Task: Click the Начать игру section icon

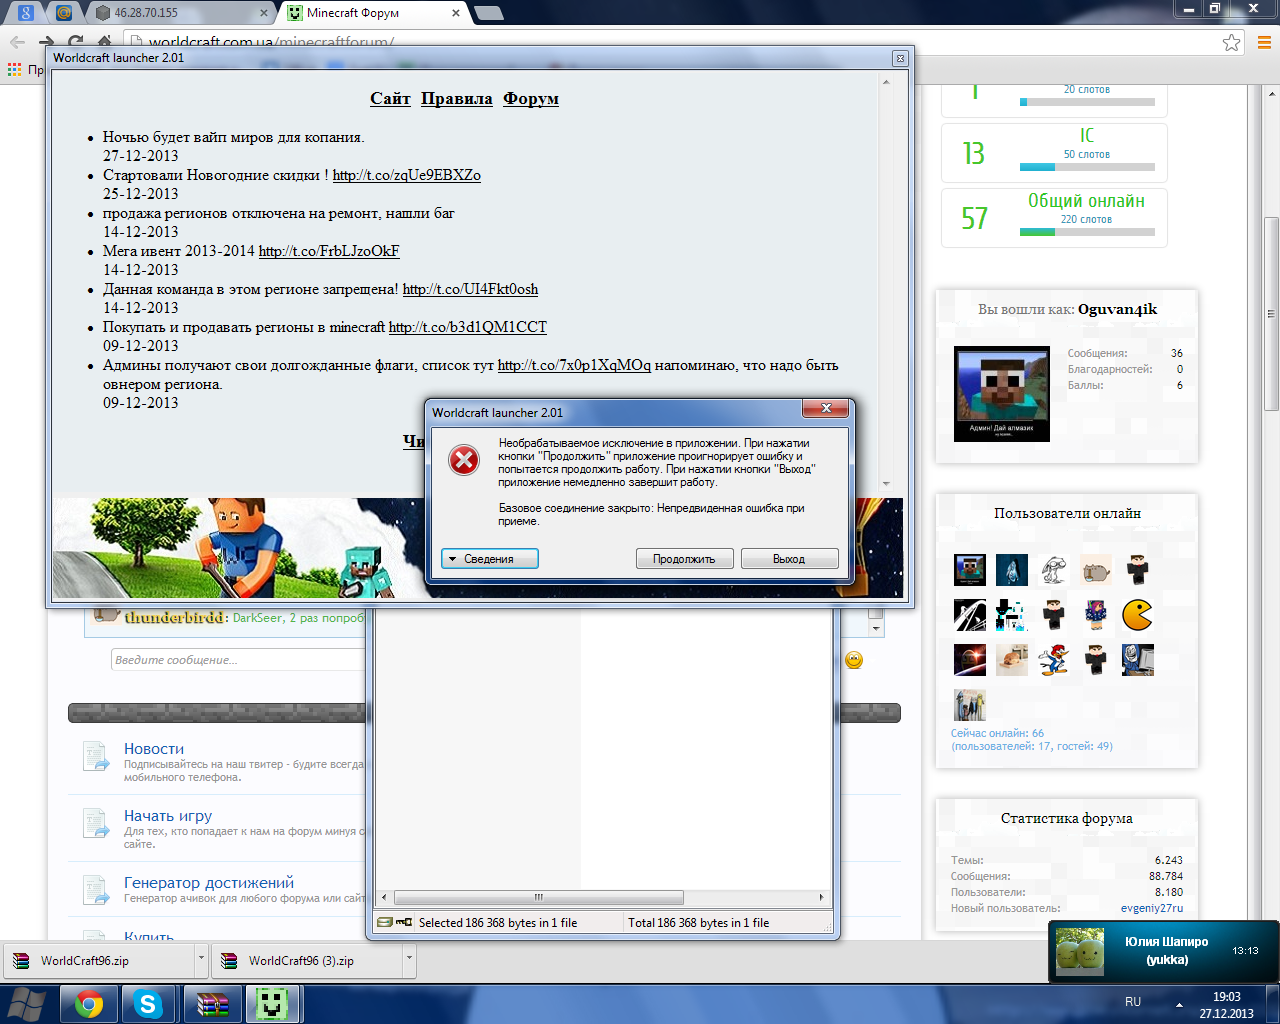Action: point(96,824)
